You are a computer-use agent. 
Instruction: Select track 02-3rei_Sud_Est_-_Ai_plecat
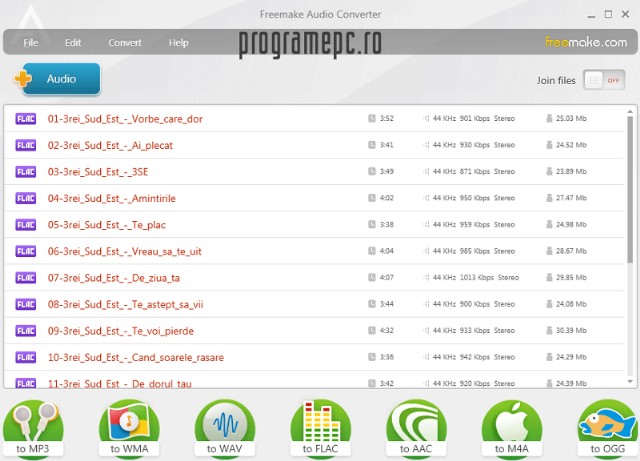coord(110,145)
